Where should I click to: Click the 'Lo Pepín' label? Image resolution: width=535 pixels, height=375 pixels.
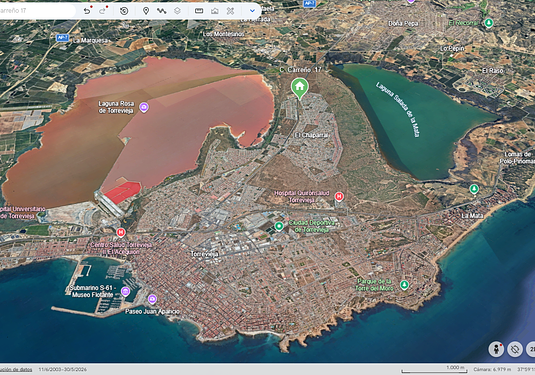(452, 49)
